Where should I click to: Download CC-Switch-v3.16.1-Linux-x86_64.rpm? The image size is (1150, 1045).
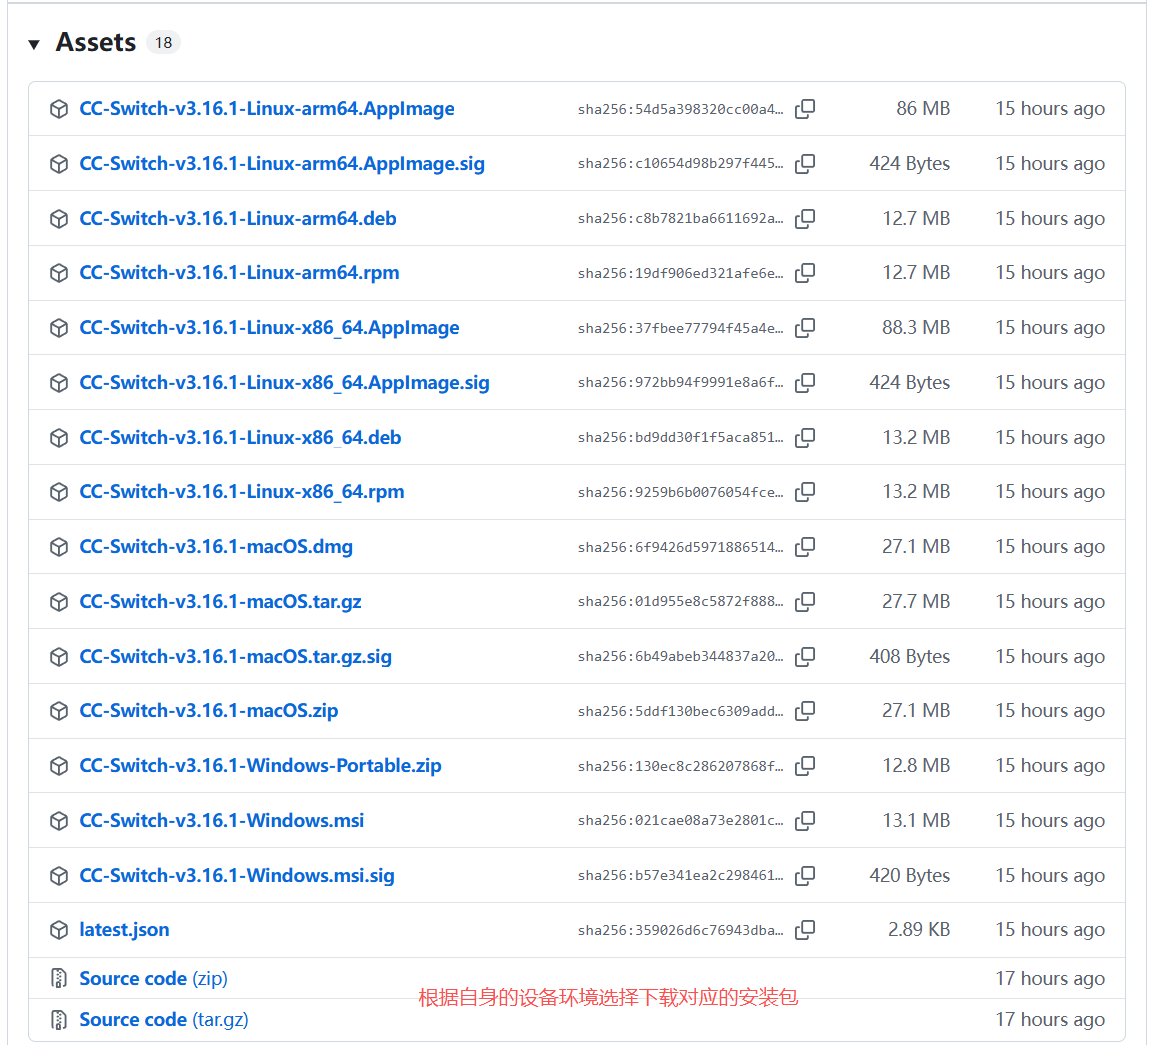pos(241,492)
